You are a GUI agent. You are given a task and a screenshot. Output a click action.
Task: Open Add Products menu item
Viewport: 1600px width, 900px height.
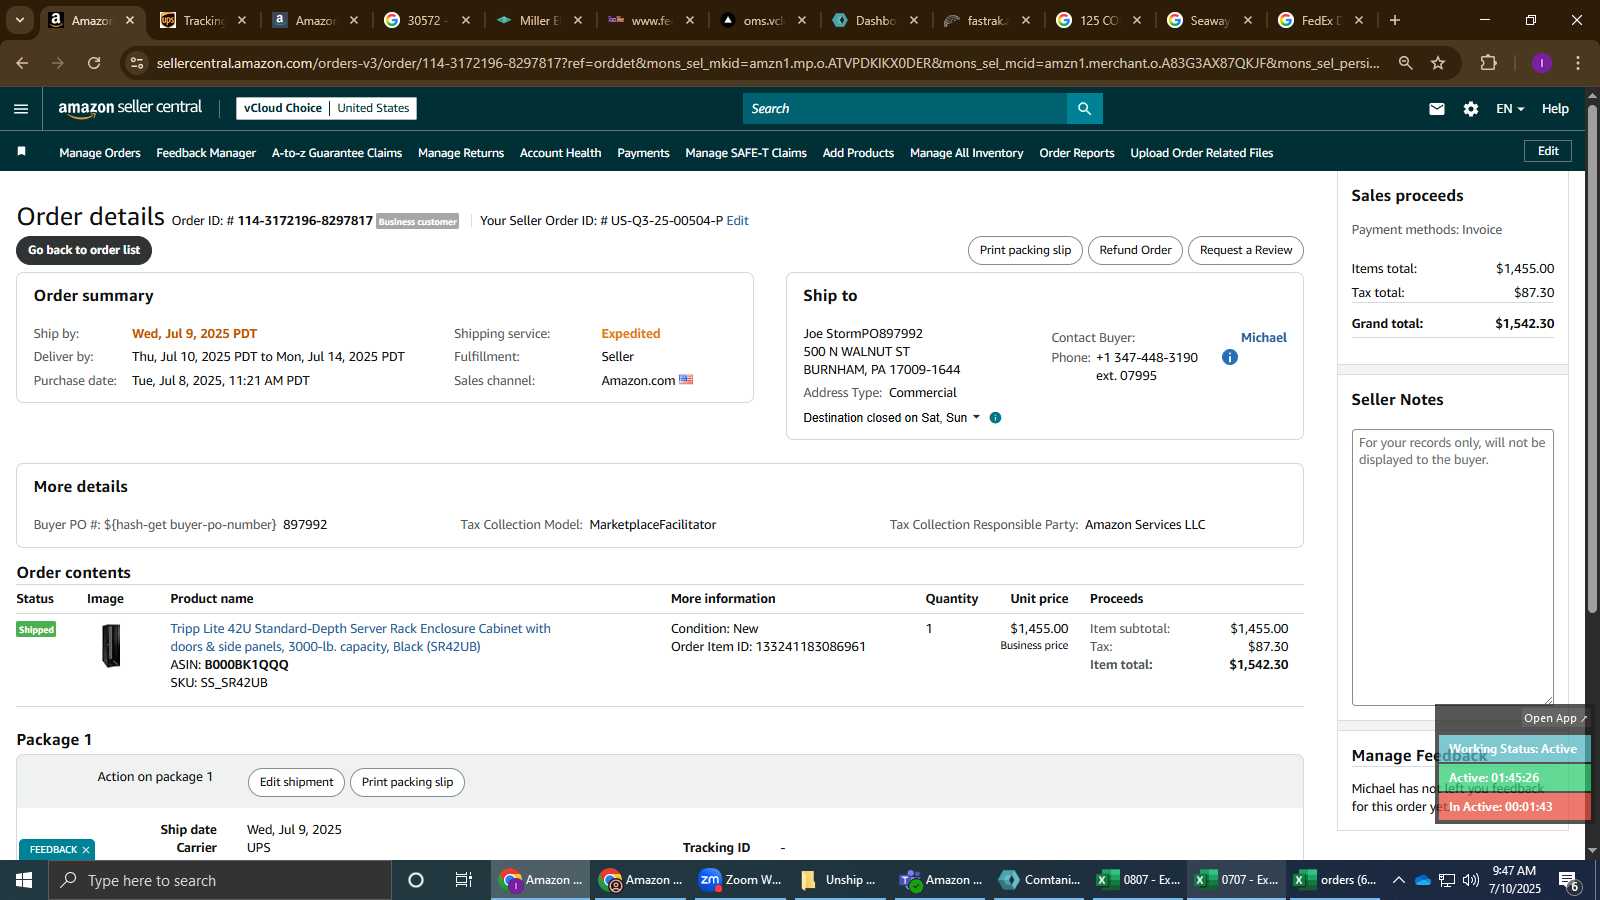coord(858,153)
